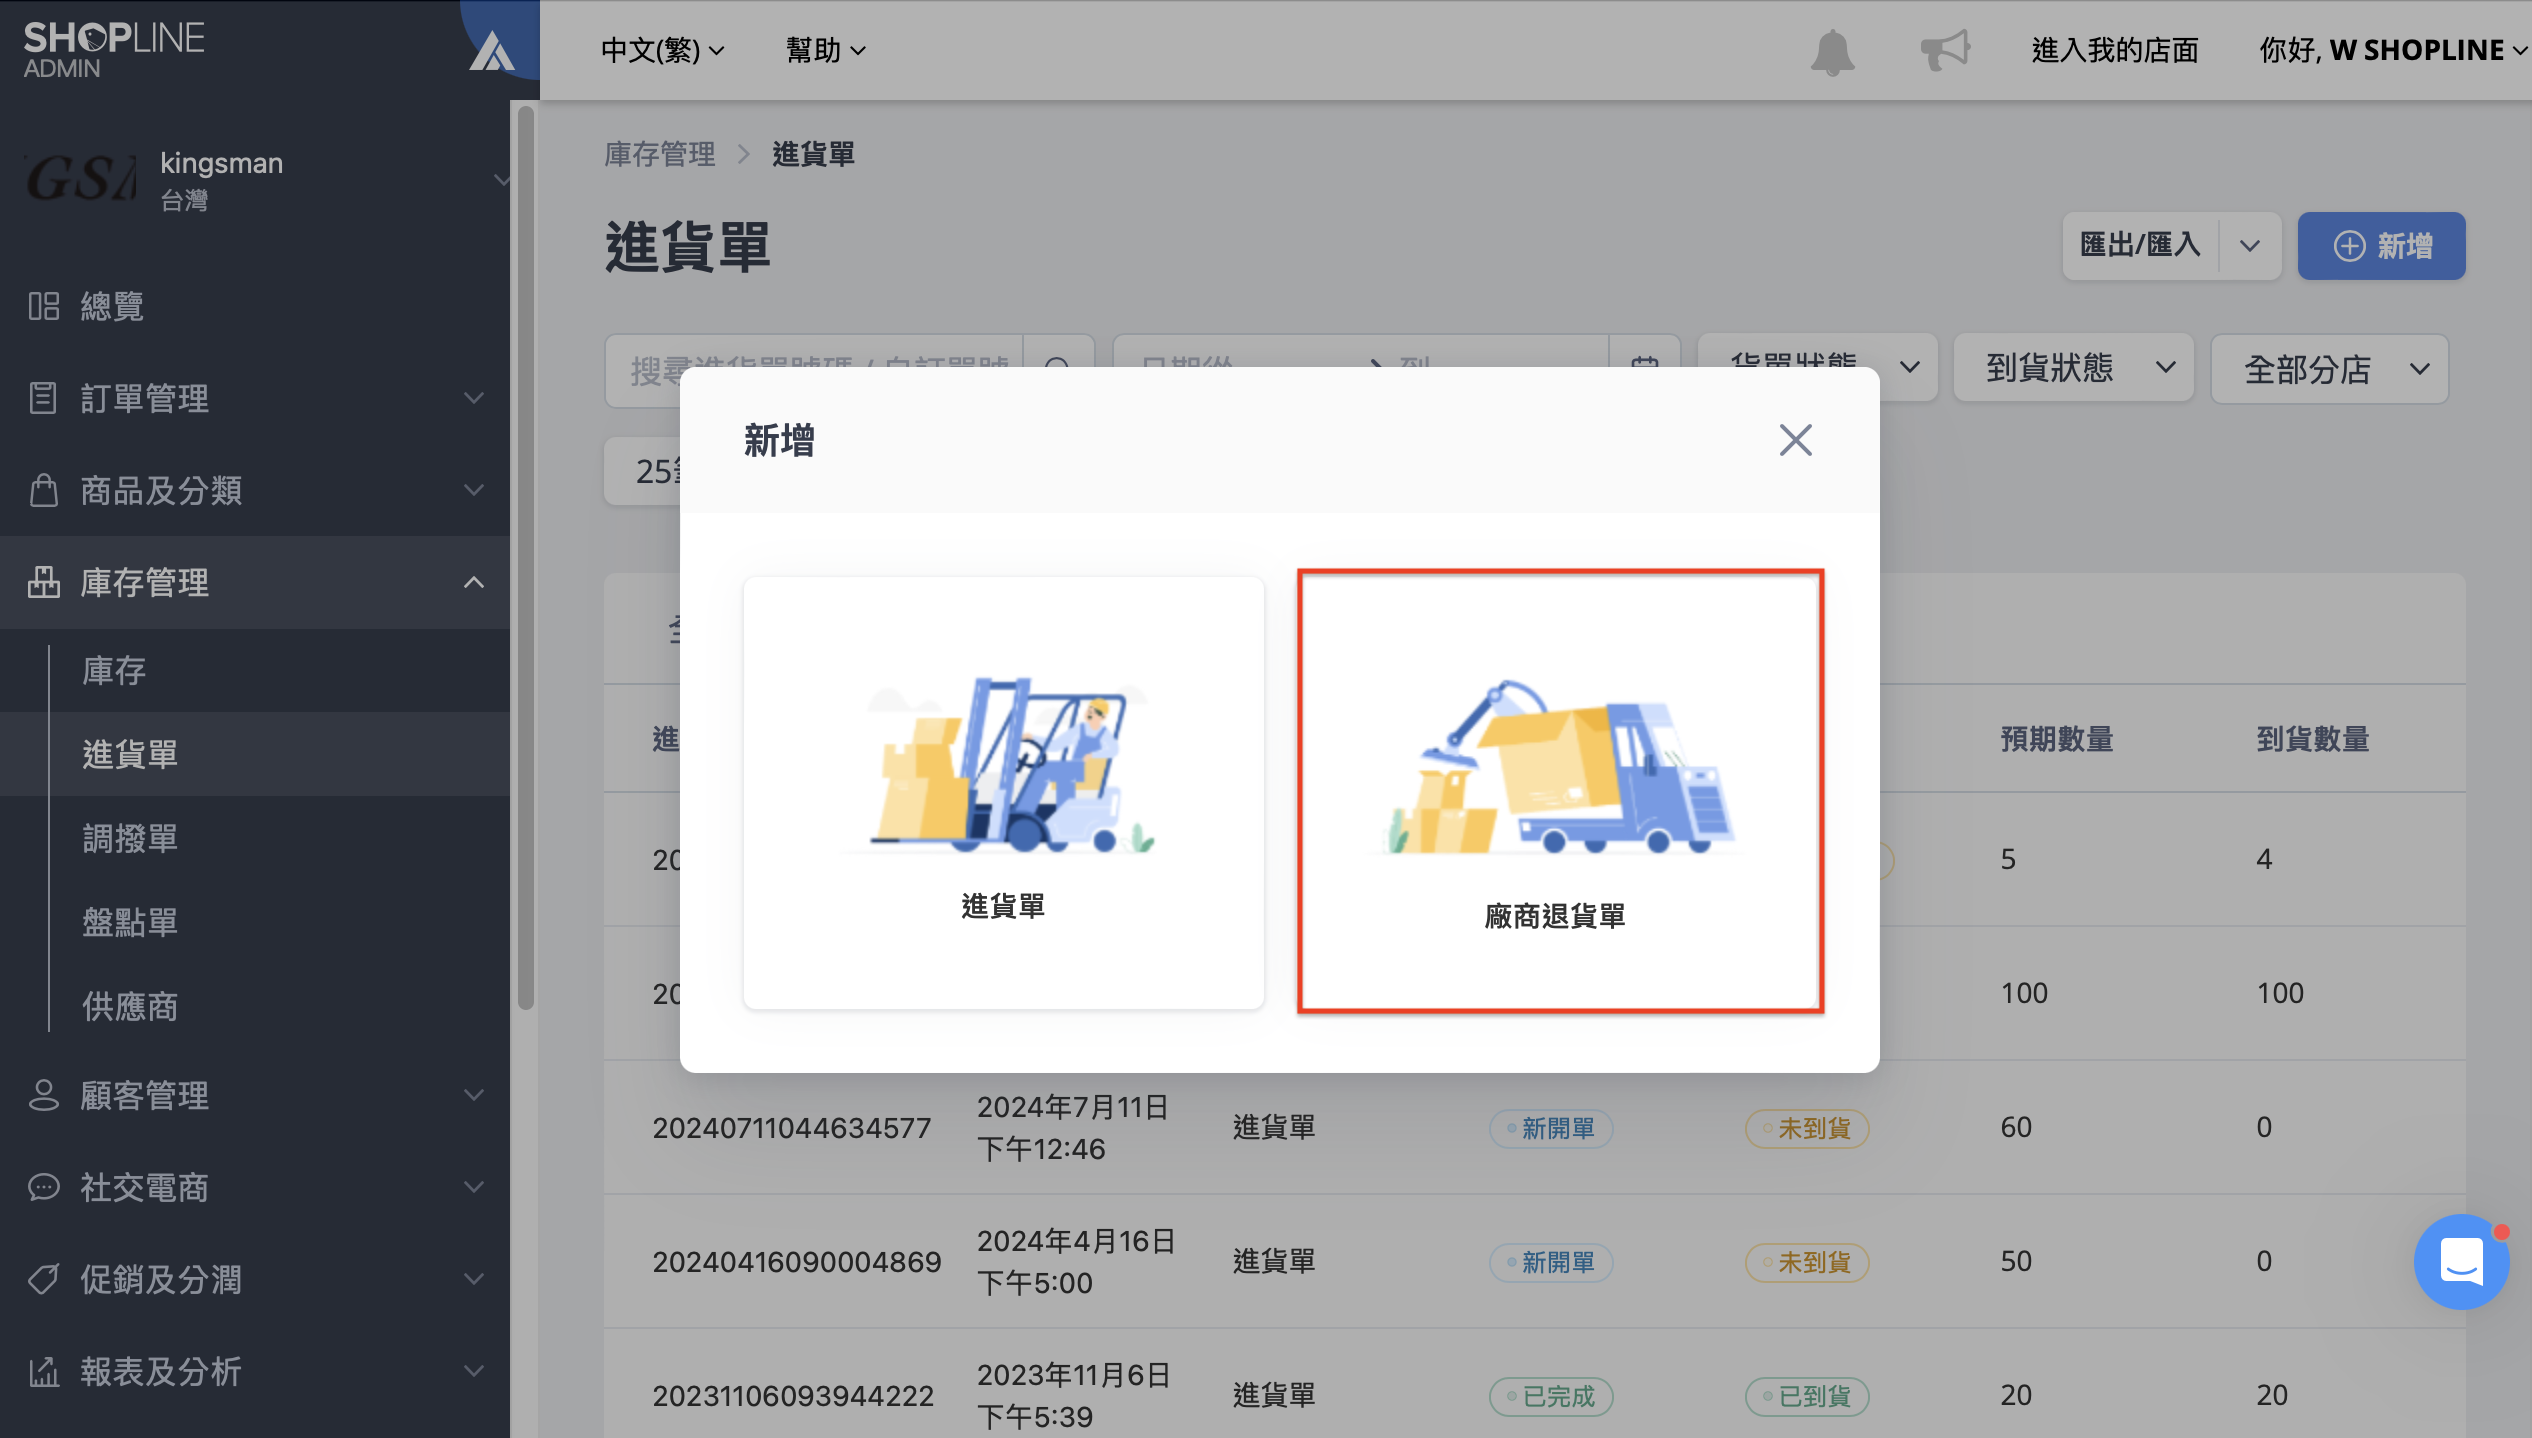This screenshot has height=1438, width=2532.
Task: Open 供應商 submenu item
Action: [130, 1006]
